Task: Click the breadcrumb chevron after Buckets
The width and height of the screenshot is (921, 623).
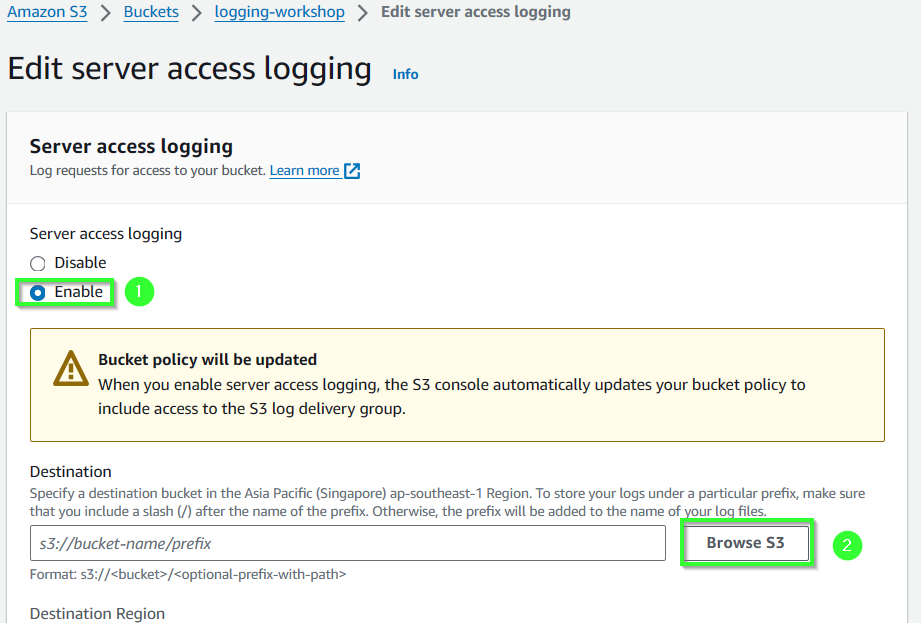Action: point(197,13)
